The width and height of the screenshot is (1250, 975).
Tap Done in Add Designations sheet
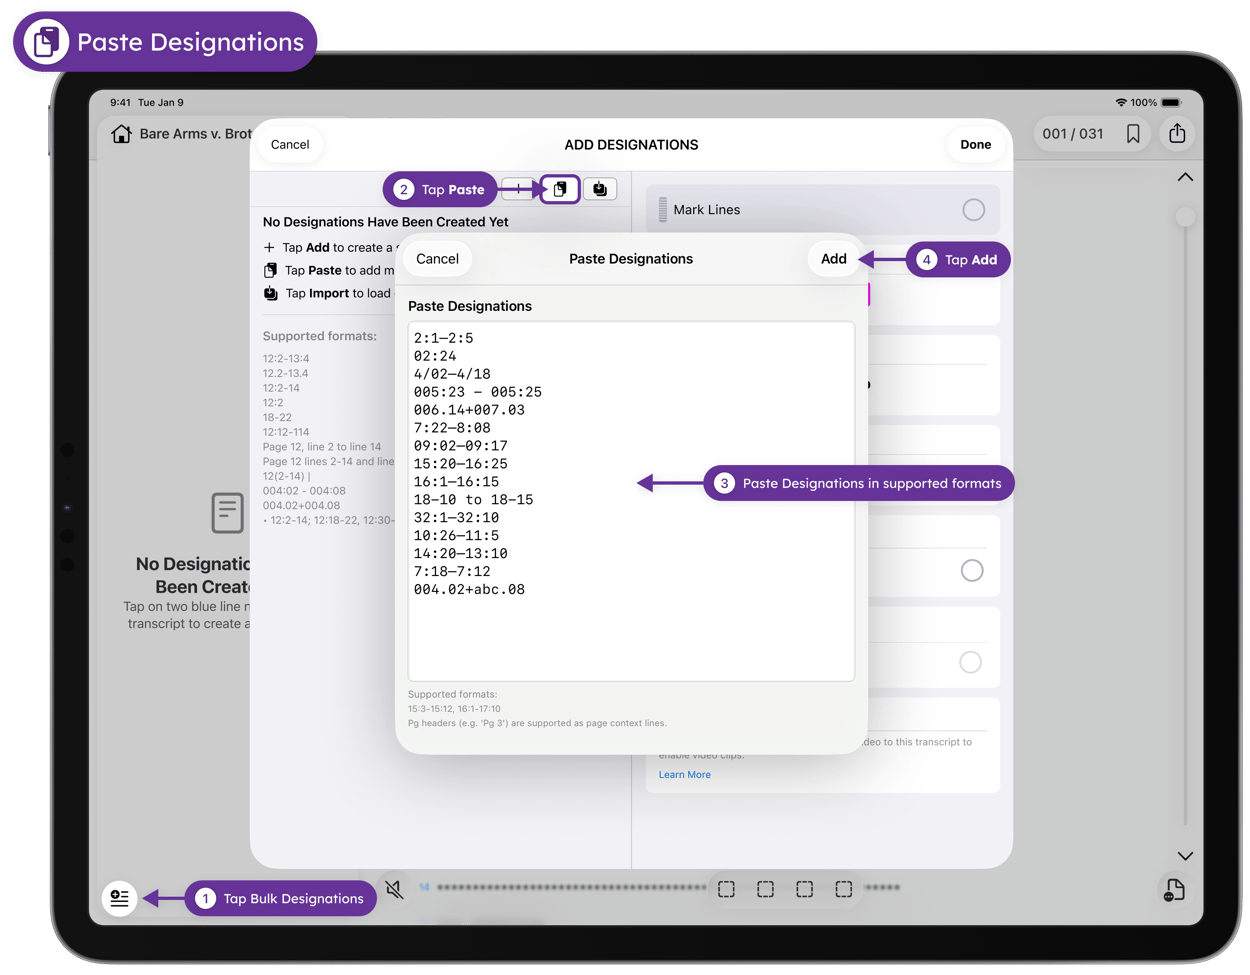pos(975,144)
